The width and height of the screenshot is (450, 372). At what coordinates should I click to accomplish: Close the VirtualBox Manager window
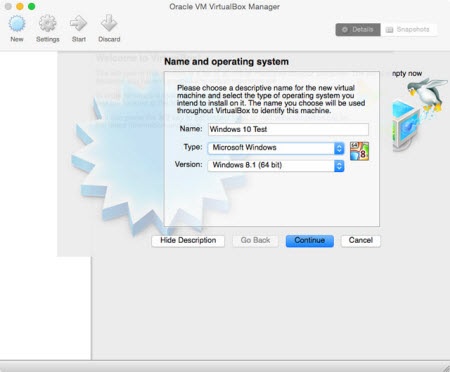[x=8, y=6]
